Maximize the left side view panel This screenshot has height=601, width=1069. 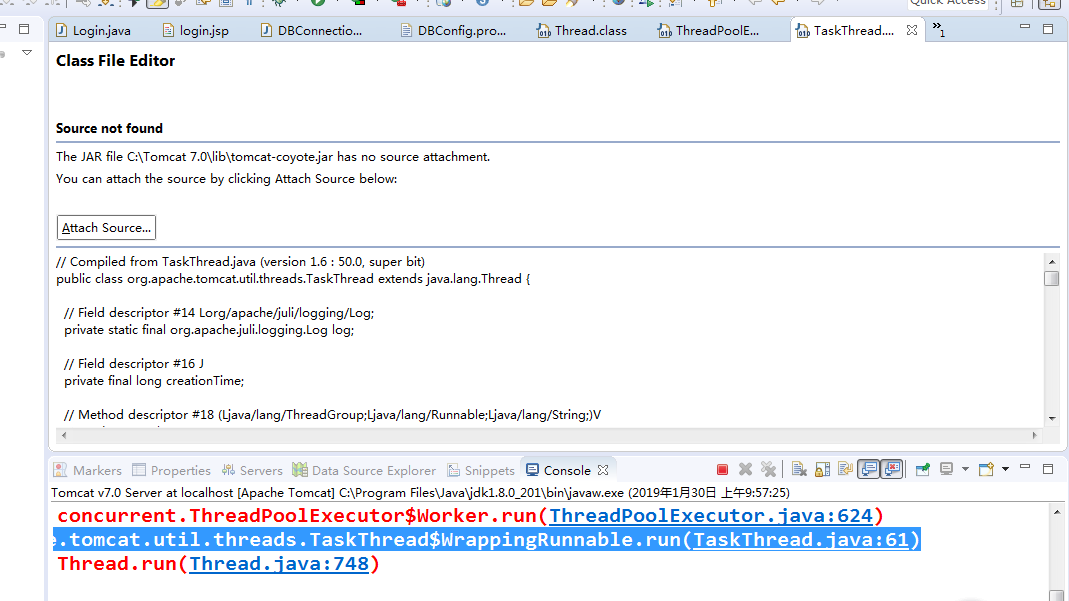(x=24, y=29)
